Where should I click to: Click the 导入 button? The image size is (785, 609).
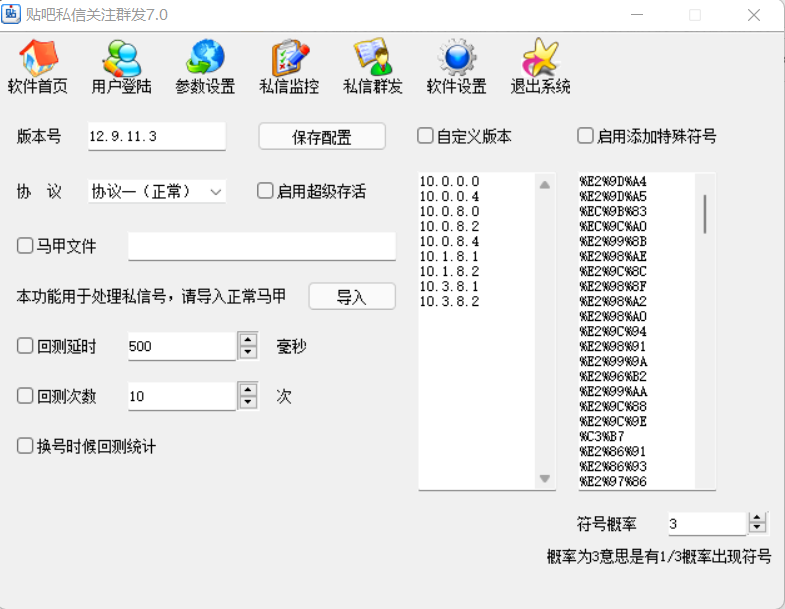(352, 296)
